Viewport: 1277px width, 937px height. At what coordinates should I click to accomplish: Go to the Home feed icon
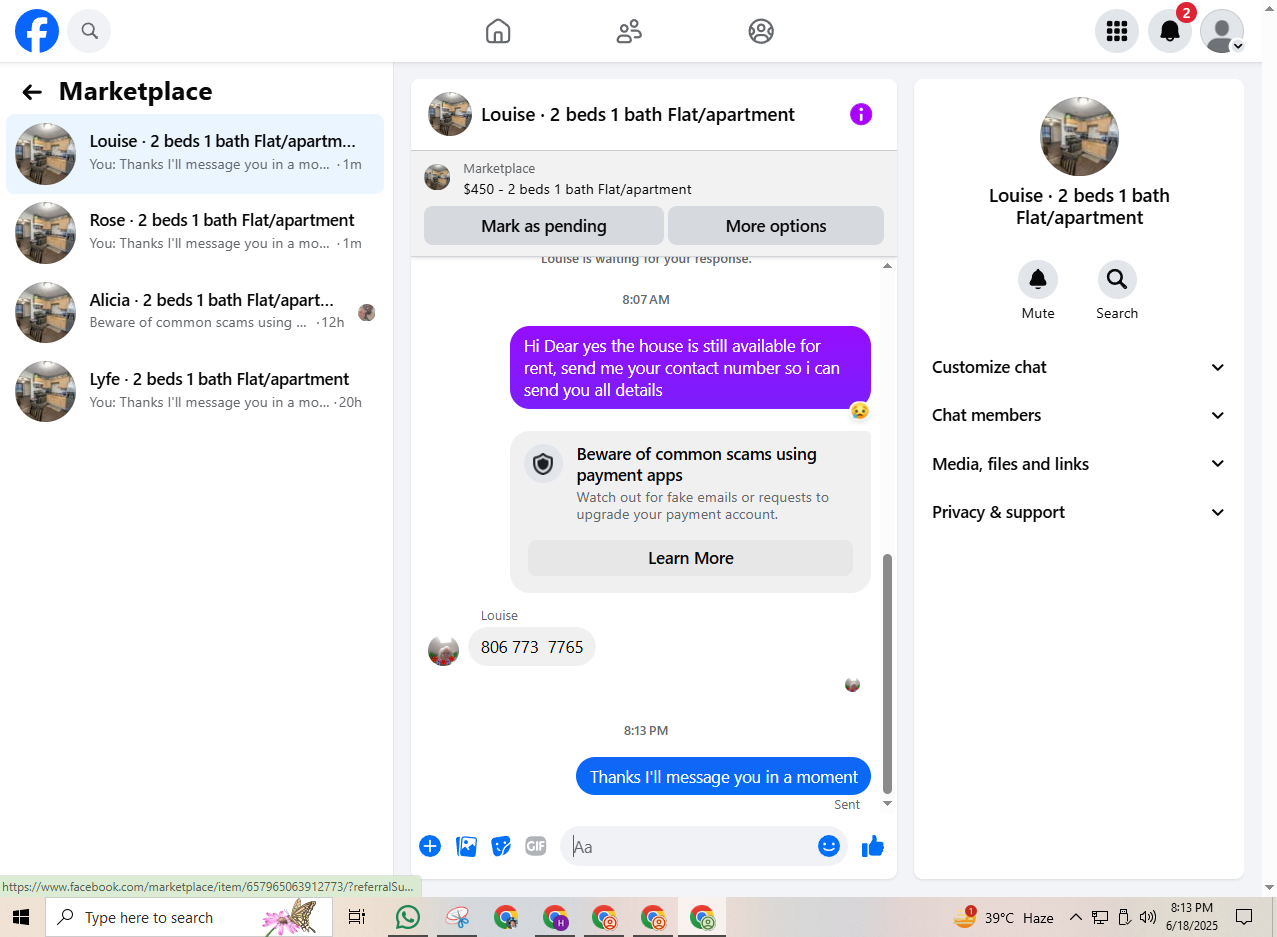point(498,31)
